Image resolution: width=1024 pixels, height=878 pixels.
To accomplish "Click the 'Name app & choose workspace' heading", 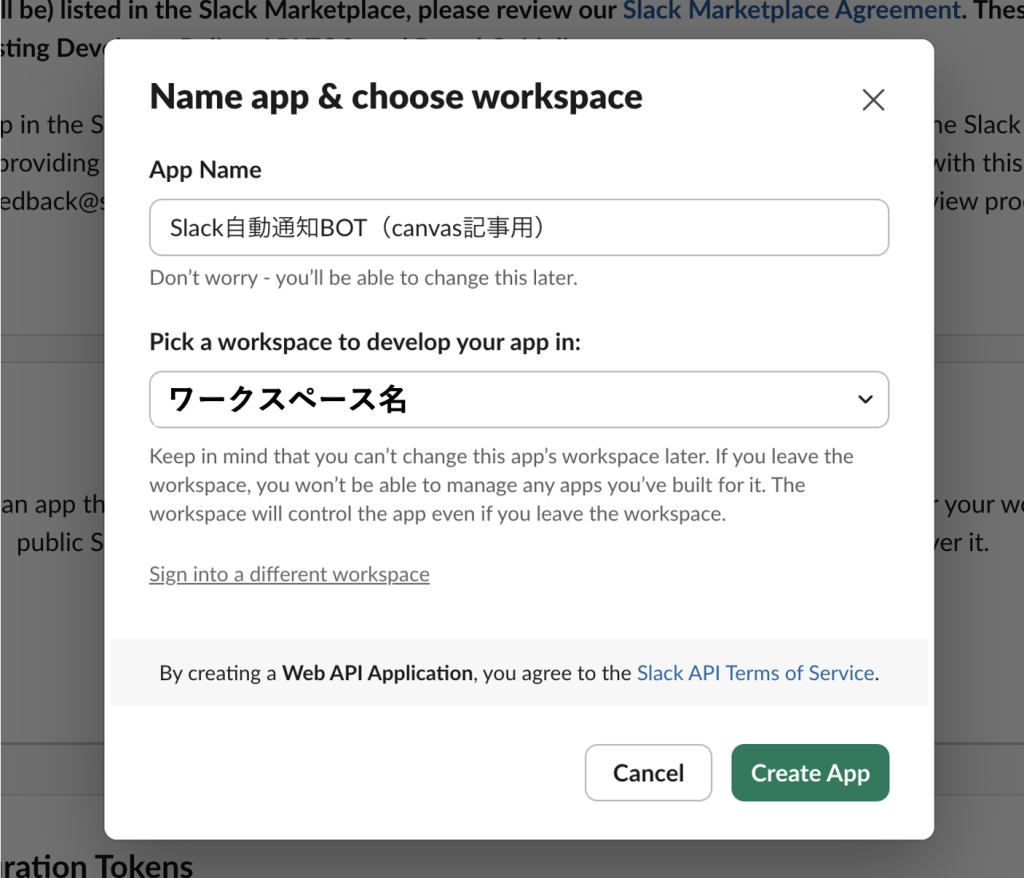I will pos(396,97).
